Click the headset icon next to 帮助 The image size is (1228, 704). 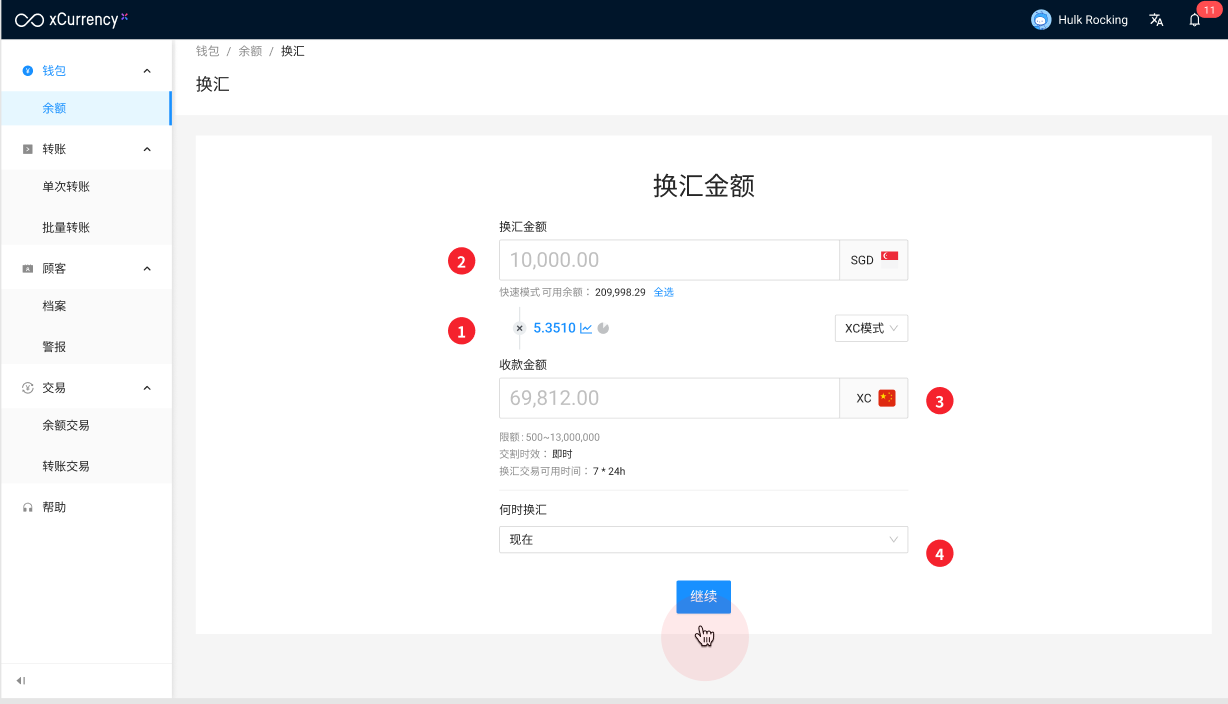[28, 508]
